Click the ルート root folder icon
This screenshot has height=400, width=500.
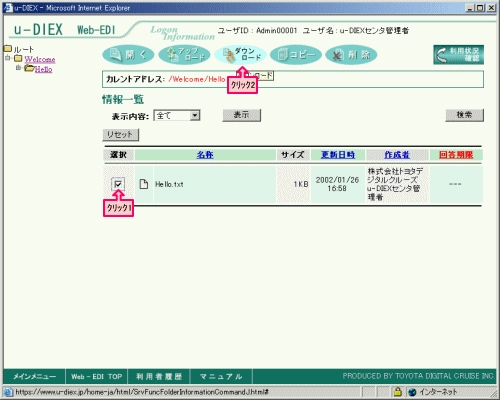8,49
